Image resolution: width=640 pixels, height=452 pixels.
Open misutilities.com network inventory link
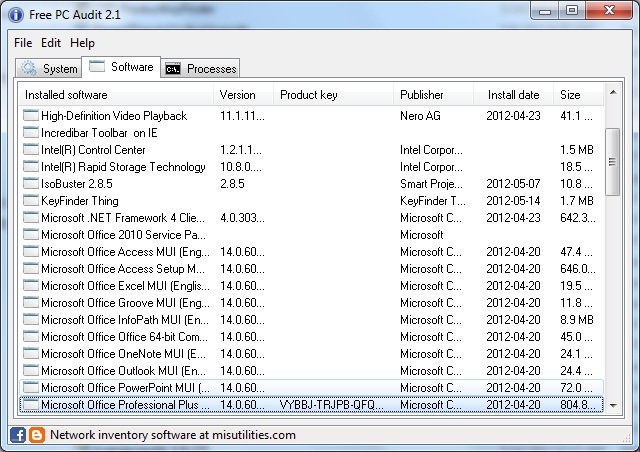173,435
